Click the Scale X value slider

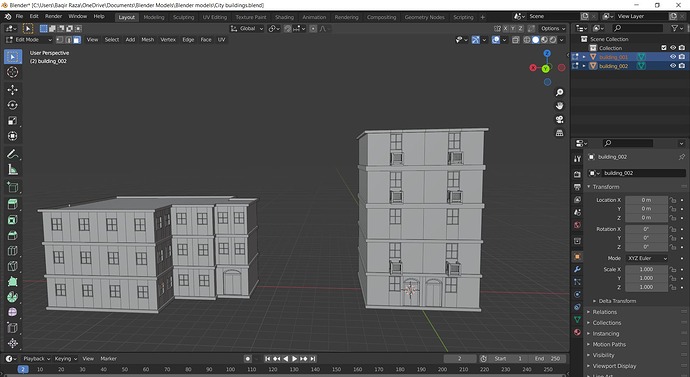coord(646,269)
